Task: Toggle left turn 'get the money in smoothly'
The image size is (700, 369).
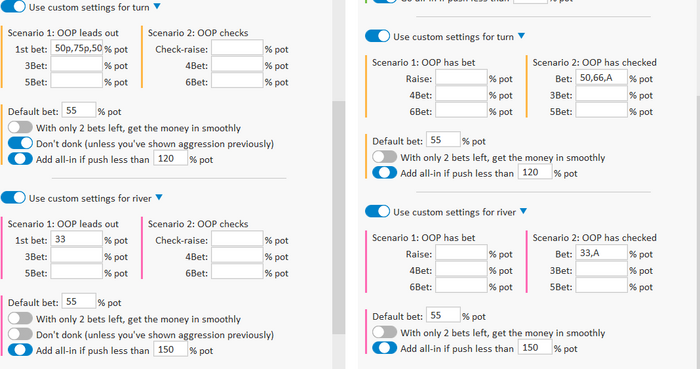Action: click(20, 128)
